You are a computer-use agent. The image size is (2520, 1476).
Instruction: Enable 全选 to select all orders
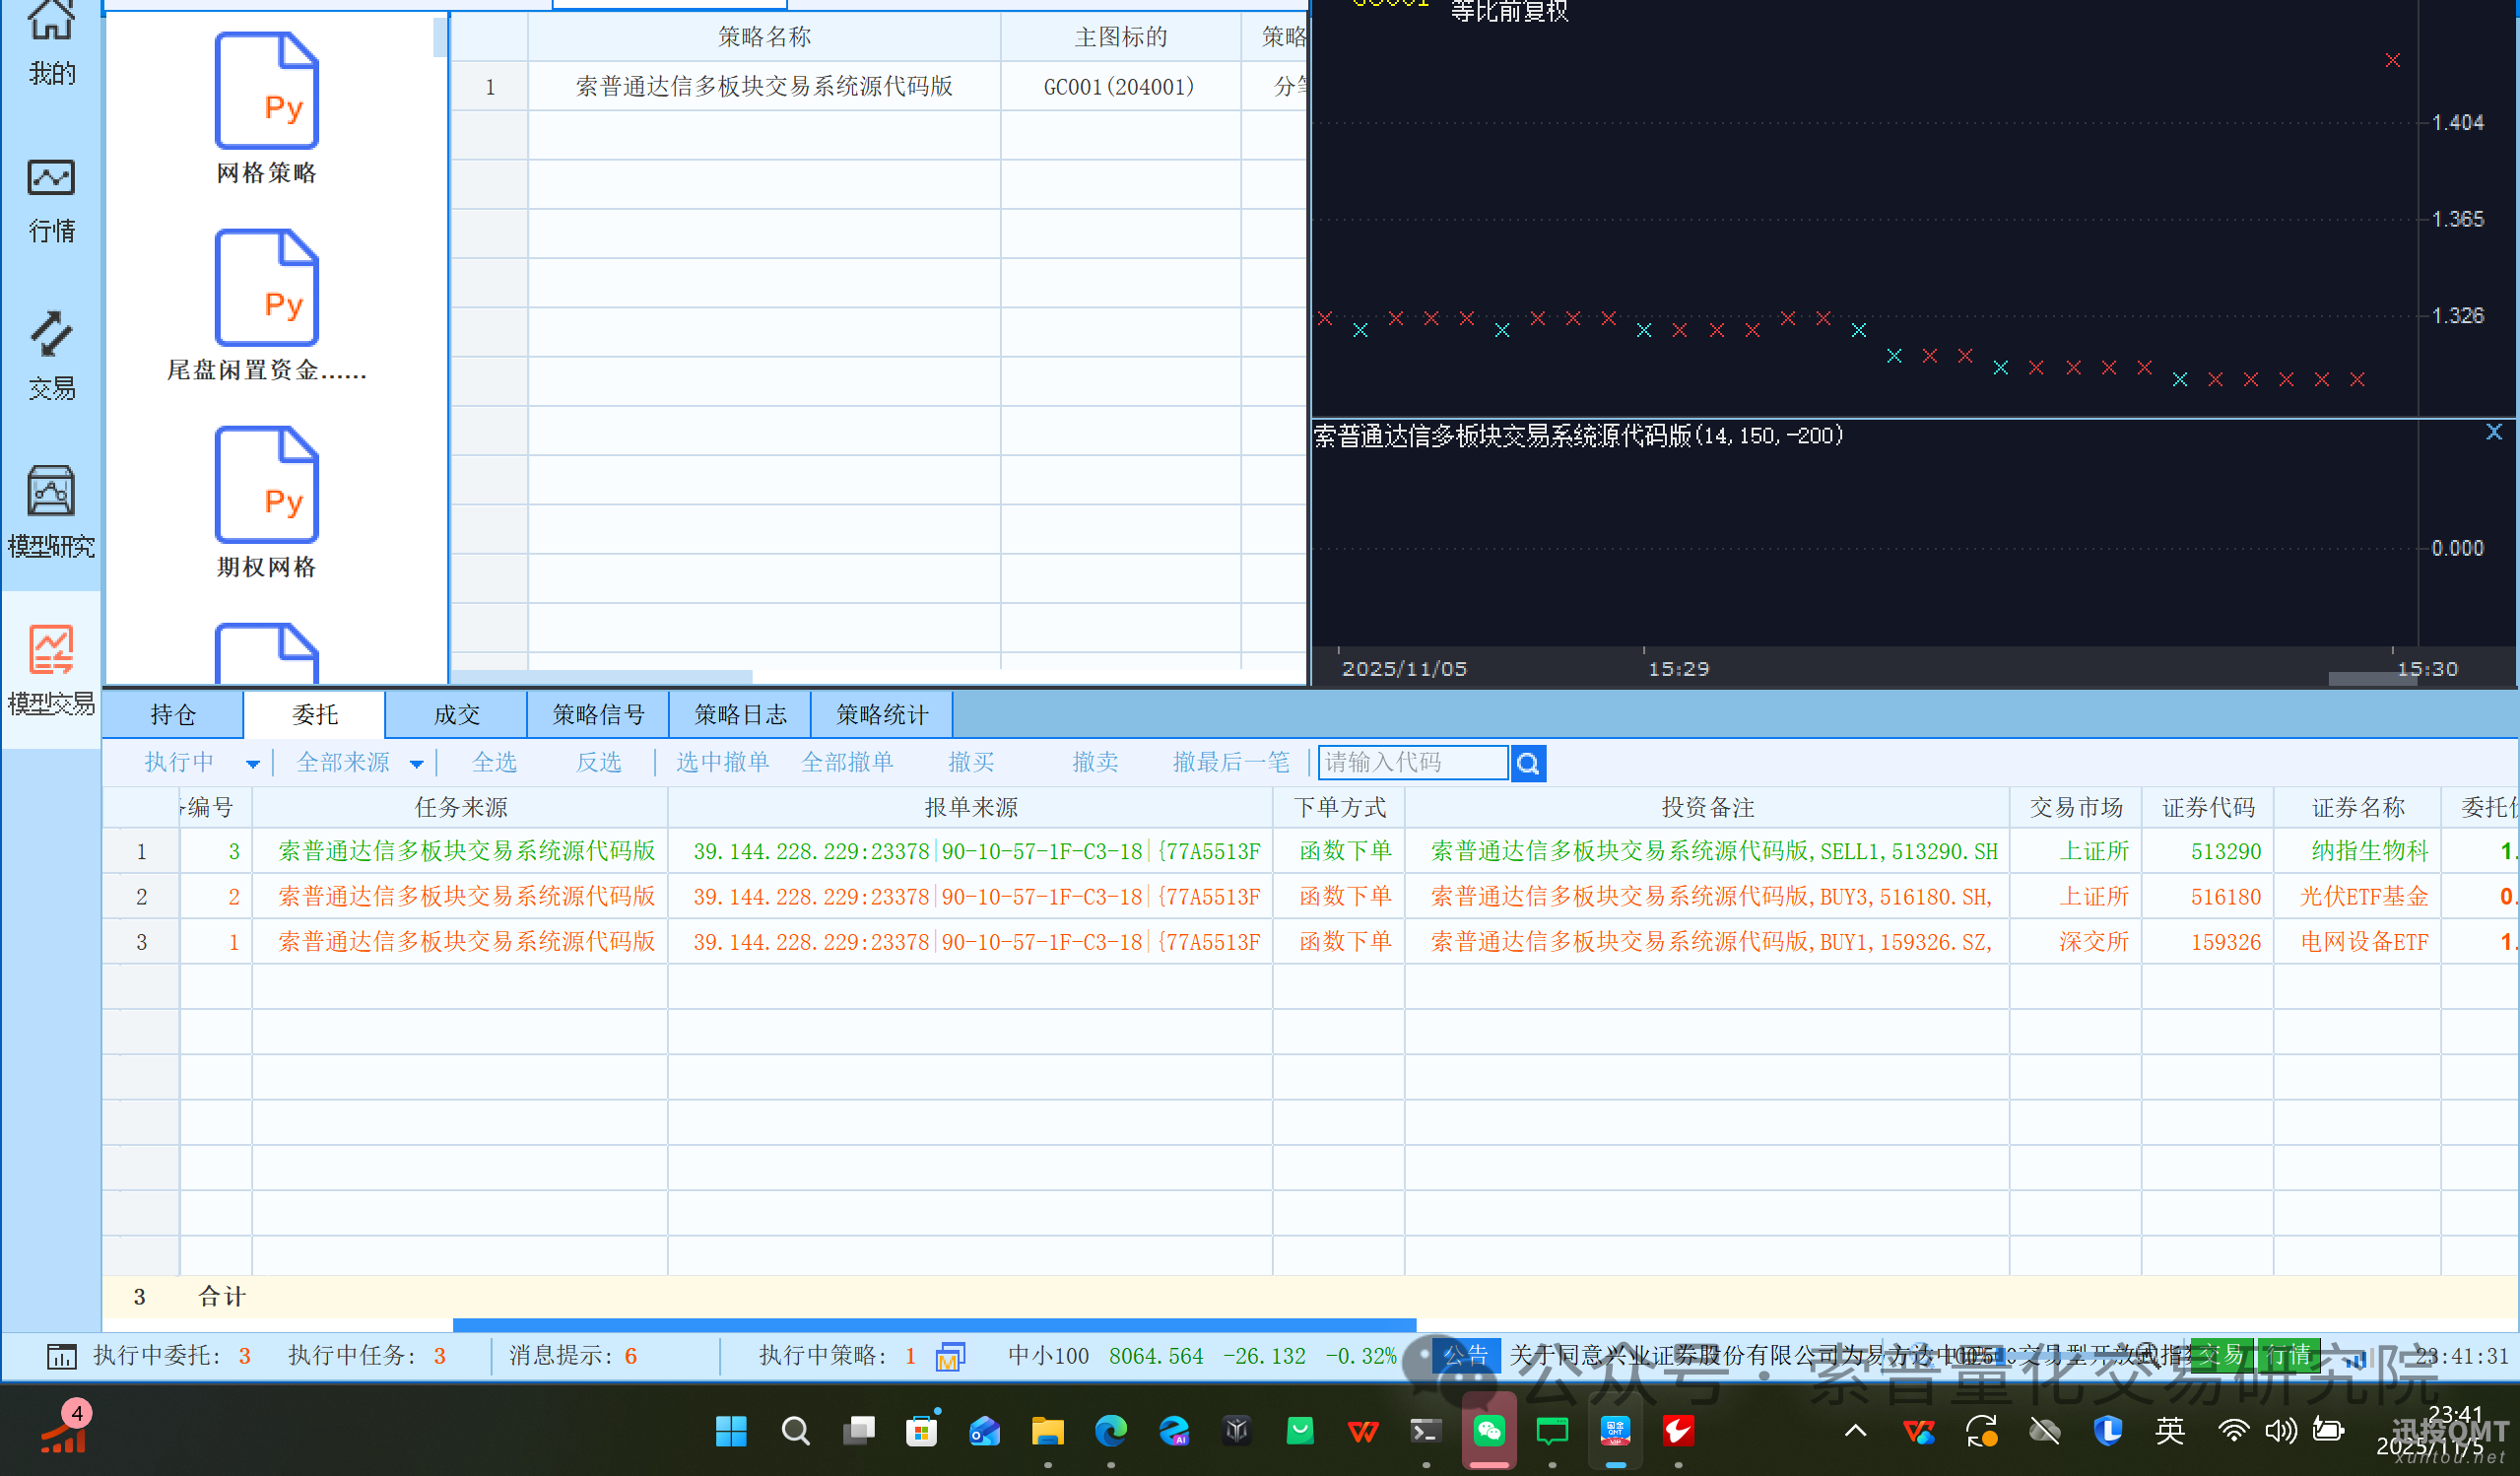pos(494,762)
